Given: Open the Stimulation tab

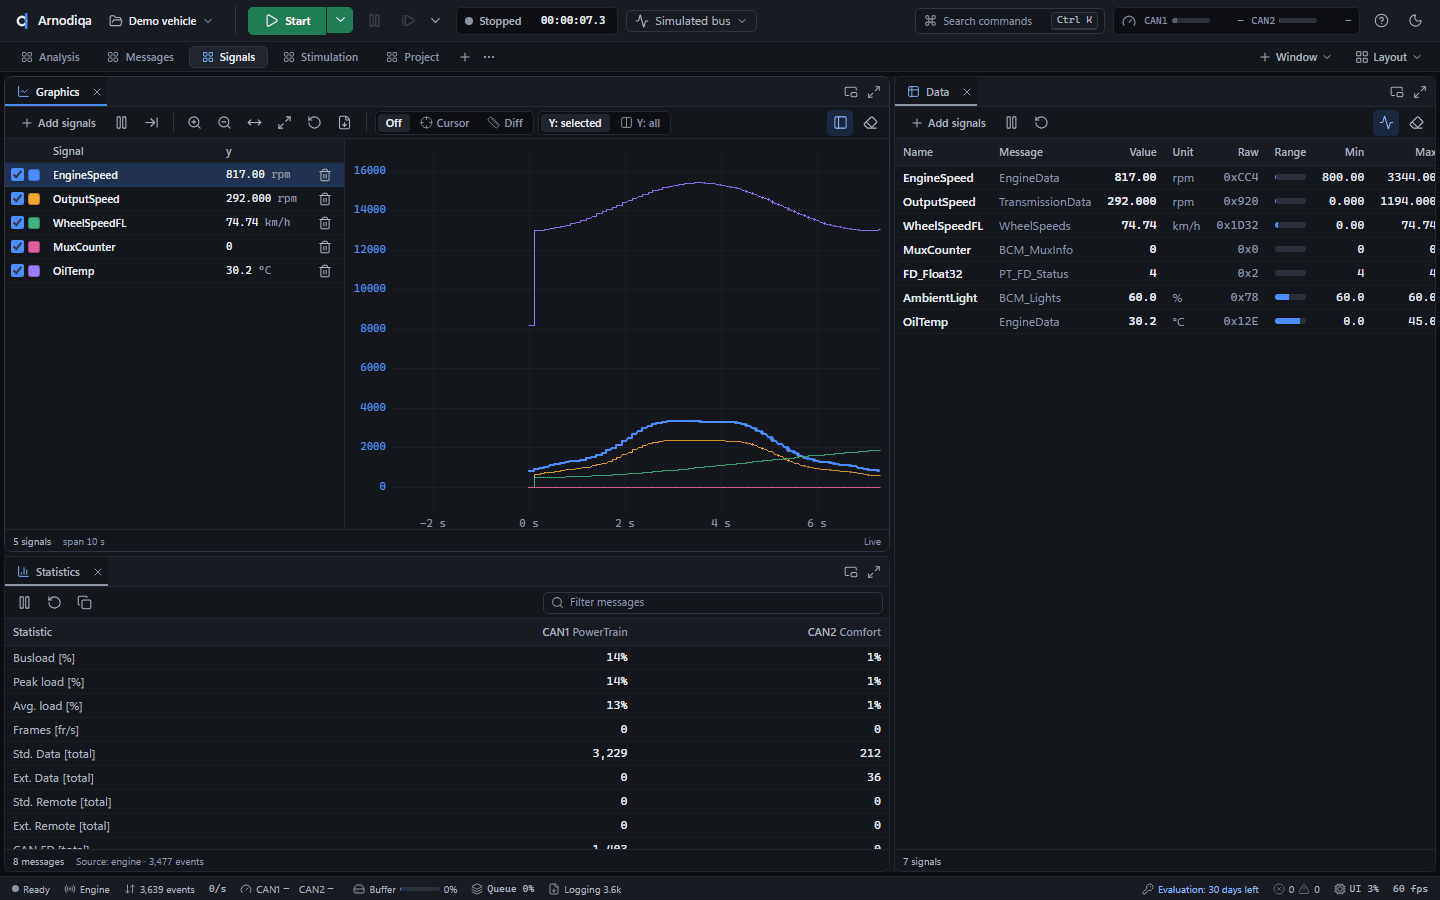Looking at the screenshot, I should pos(321,57).
